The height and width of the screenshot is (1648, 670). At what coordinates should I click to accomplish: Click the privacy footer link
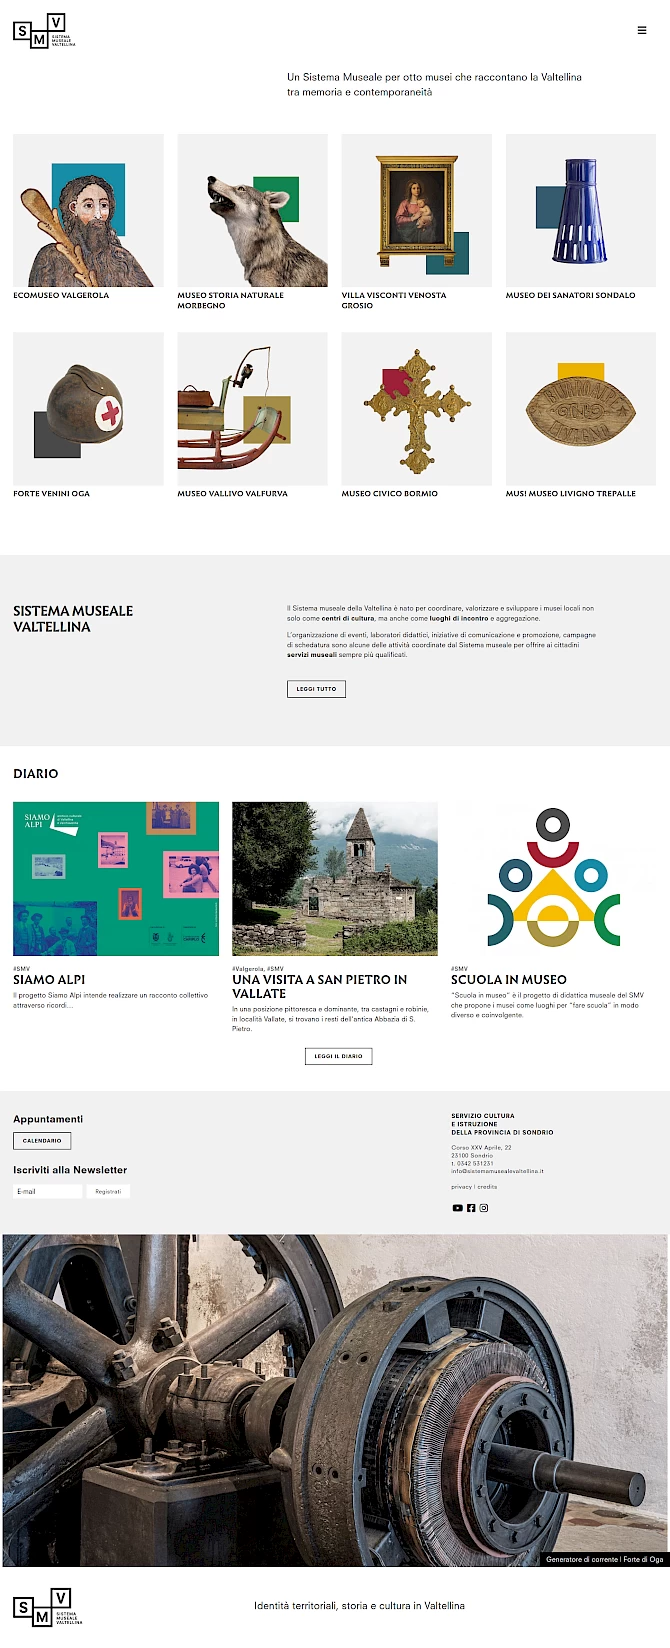461,1187
